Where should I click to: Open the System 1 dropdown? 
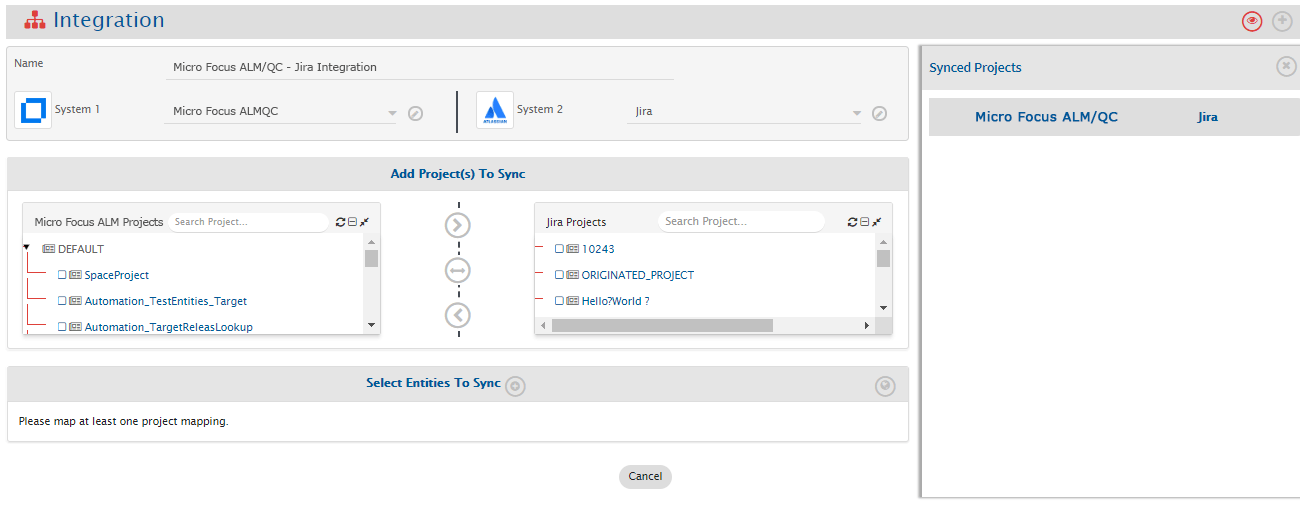tap(392, 114)
